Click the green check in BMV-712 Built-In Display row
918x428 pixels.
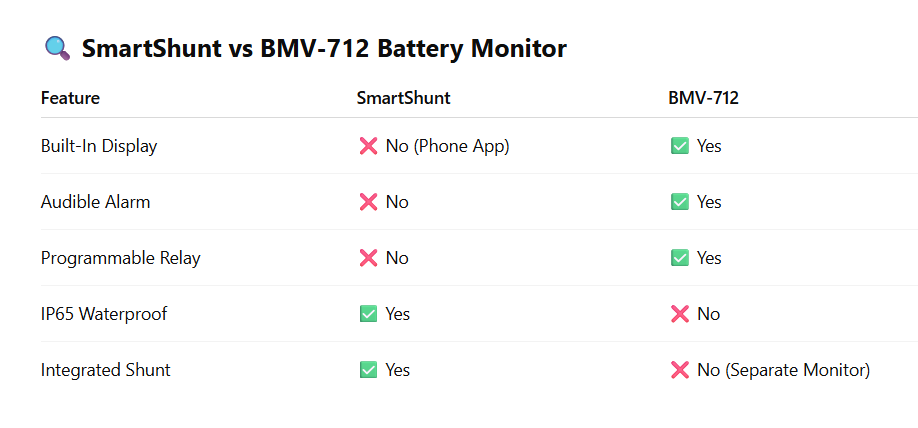tap(680, 146)
